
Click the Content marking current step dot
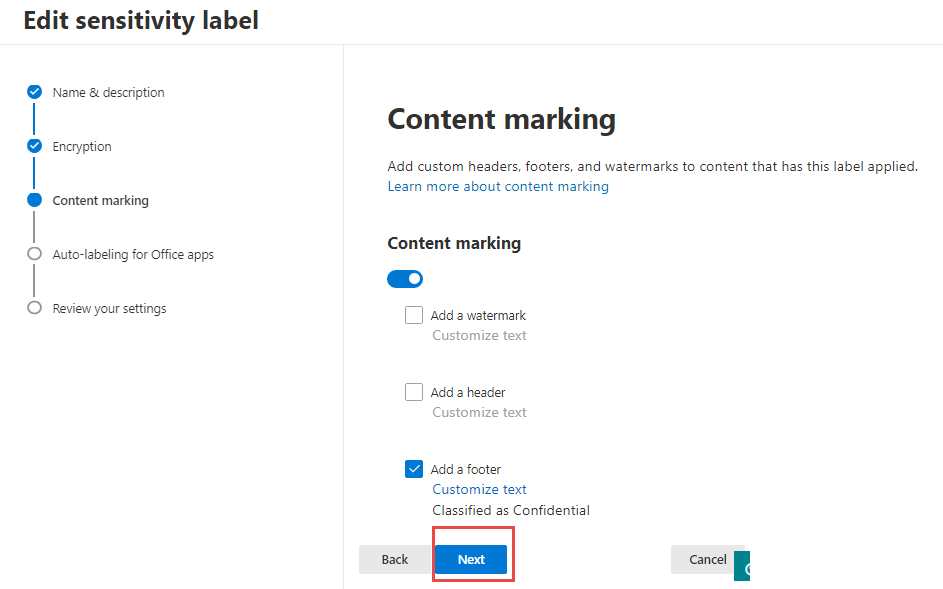34,200
